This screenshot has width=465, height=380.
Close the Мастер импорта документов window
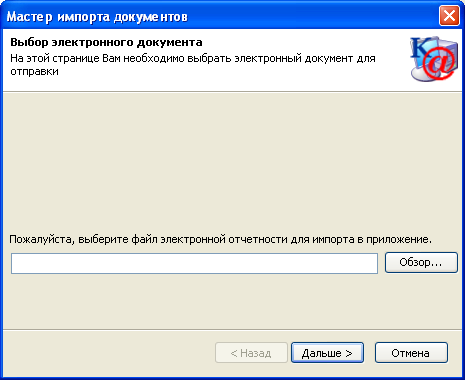click(x=449, y=16)
